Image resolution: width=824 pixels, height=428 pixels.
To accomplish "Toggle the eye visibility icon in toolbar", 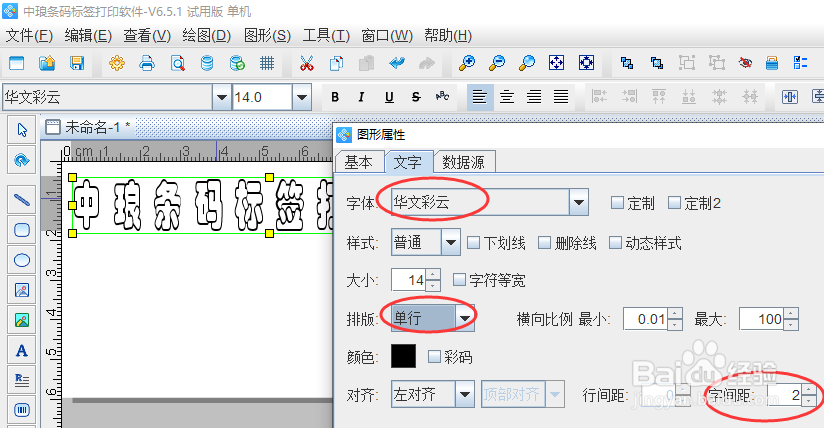I will click(745, 64).
